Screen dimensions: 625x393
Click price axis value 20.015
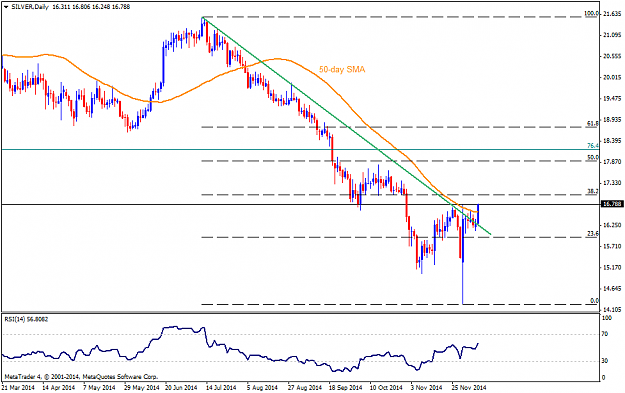point(612,77)
